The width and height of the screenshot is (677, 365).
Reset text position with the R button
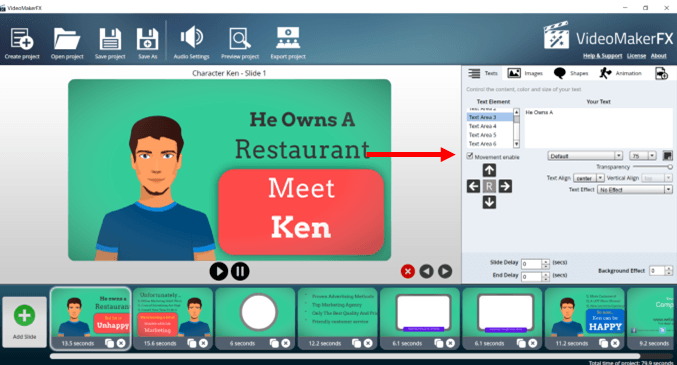click(x=489, y=186)
